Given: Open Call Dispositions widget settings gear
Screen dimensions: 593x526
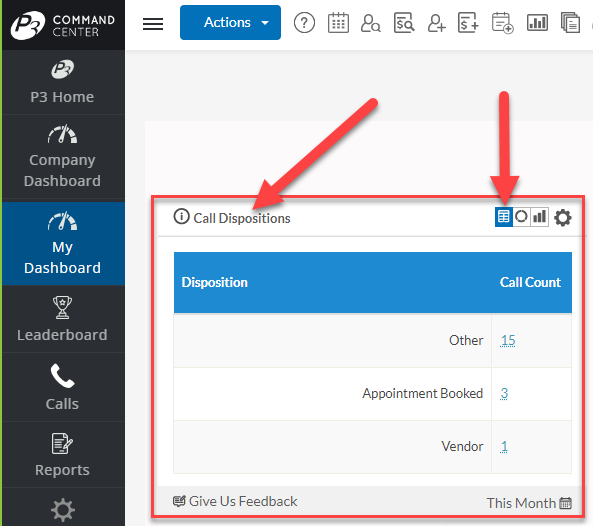Looking at the screenshot, I should 563,218.
